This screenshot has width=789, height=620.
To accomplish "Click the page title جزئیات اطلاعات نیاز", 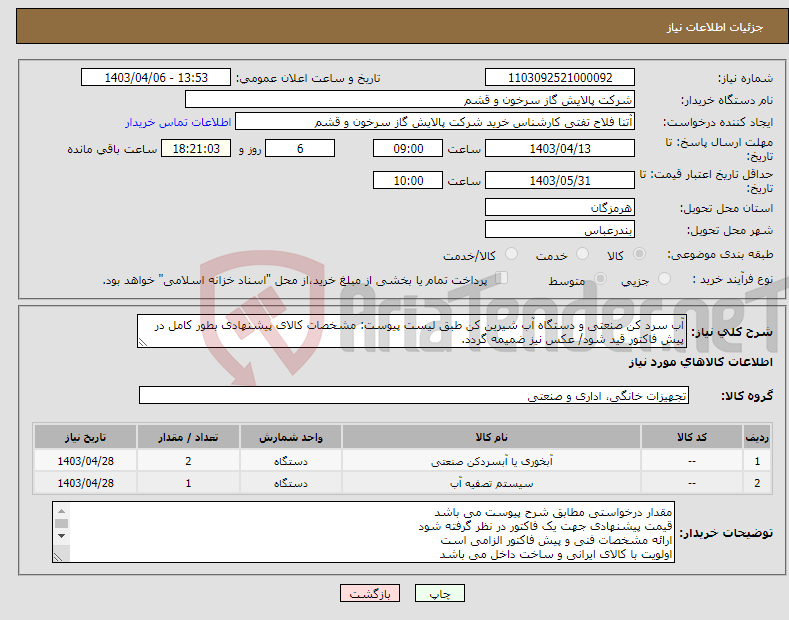I will pyautogui.click(x=715, y=27).
